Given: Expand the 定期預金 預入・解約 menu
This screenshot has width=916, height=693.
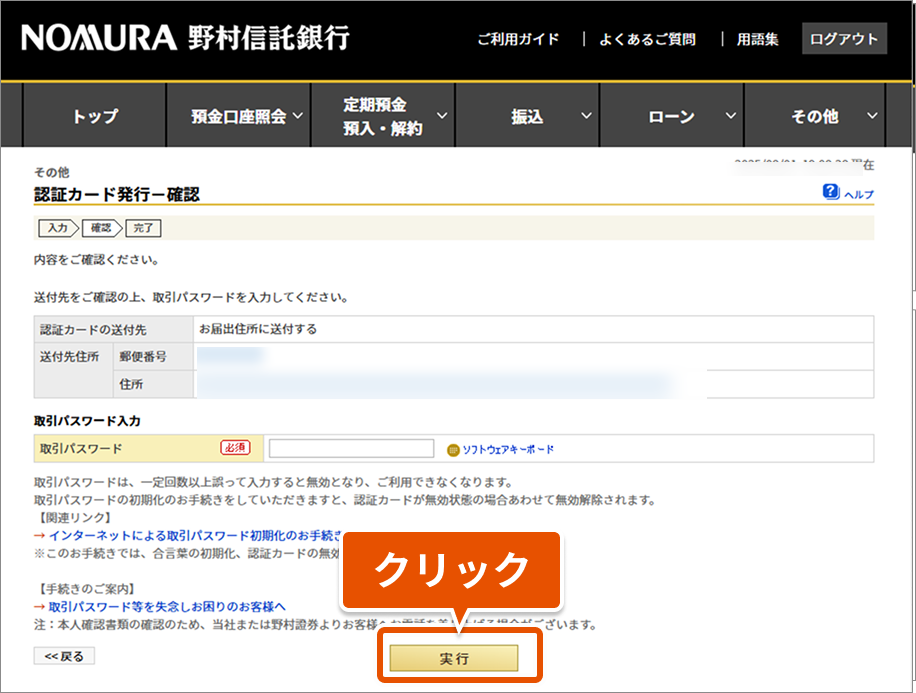Looking at the screenshot, I should [383, 116].
